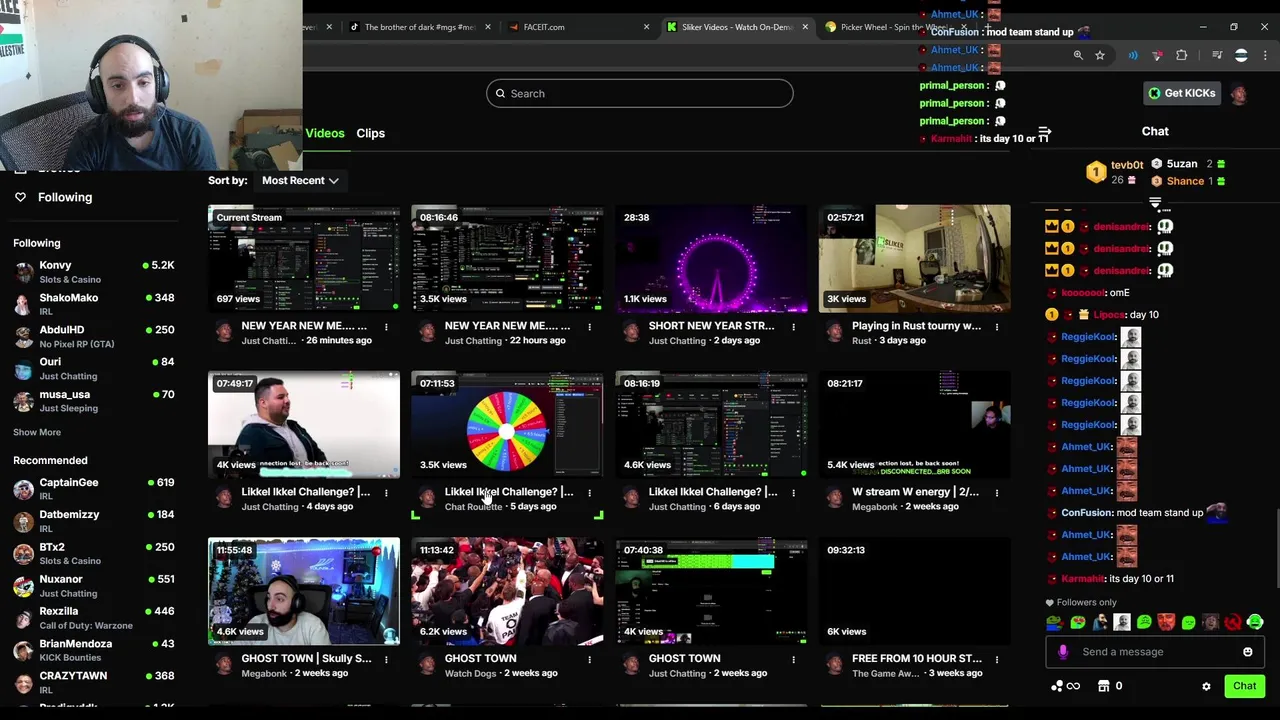Open the chat shop icon

coord(1104,686)
